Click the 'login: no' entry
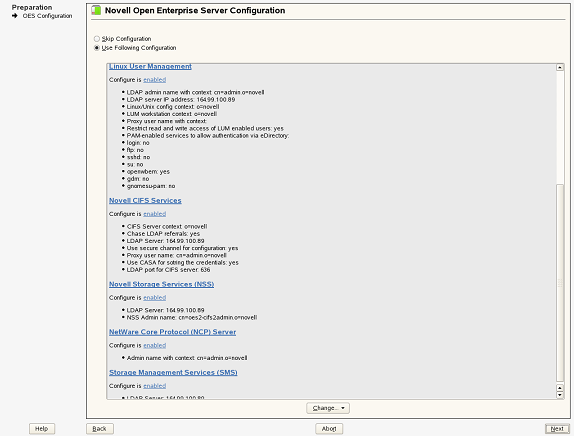 tap(138, 143)
